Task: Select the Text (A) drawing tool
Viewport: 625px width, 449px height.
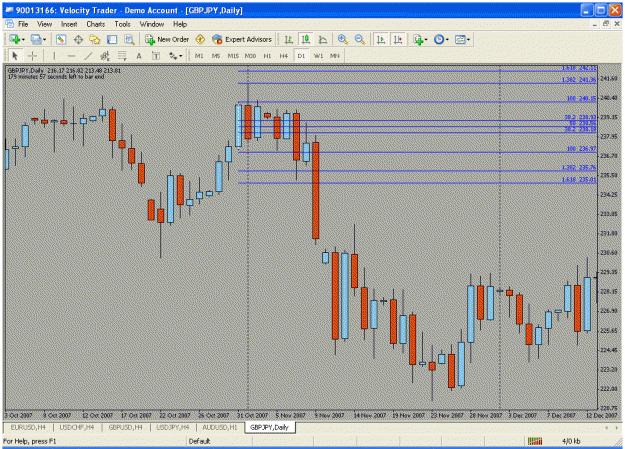Action: (x=139, y=56)
